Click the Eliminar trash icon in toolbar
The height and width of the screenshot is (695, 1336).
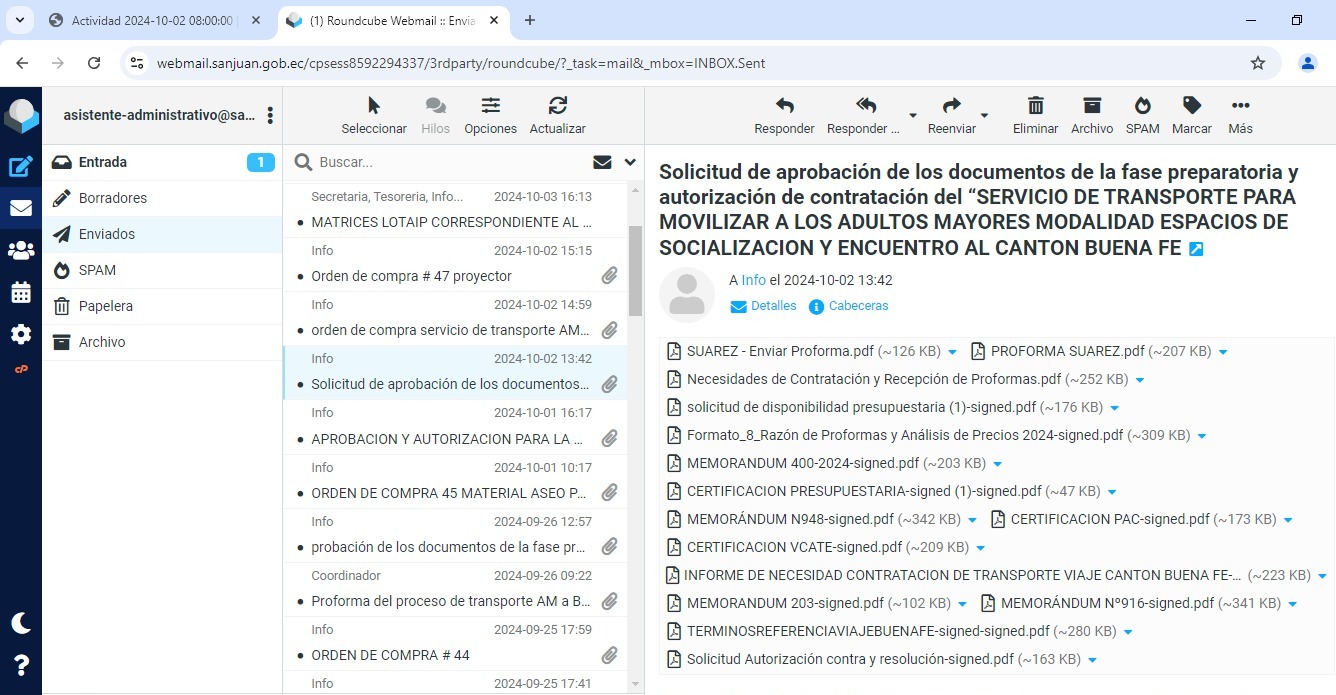1035,115
